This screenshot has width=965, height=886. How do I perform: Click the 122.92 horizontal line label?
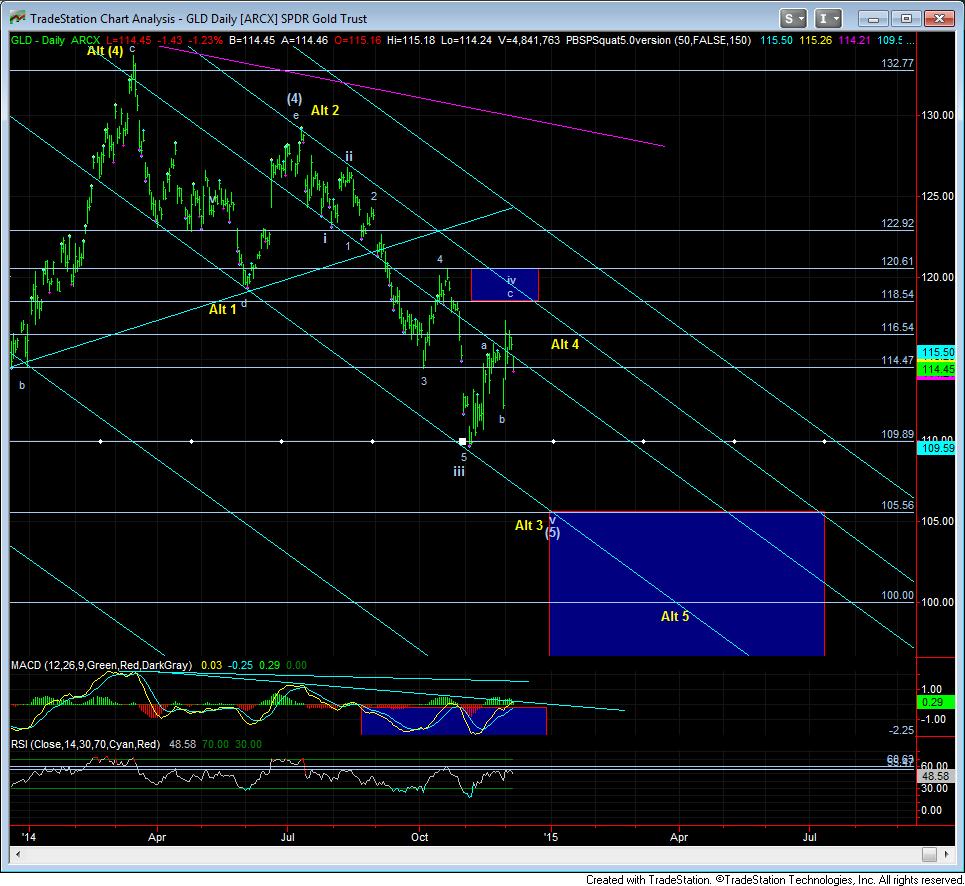tap(897, 223)
